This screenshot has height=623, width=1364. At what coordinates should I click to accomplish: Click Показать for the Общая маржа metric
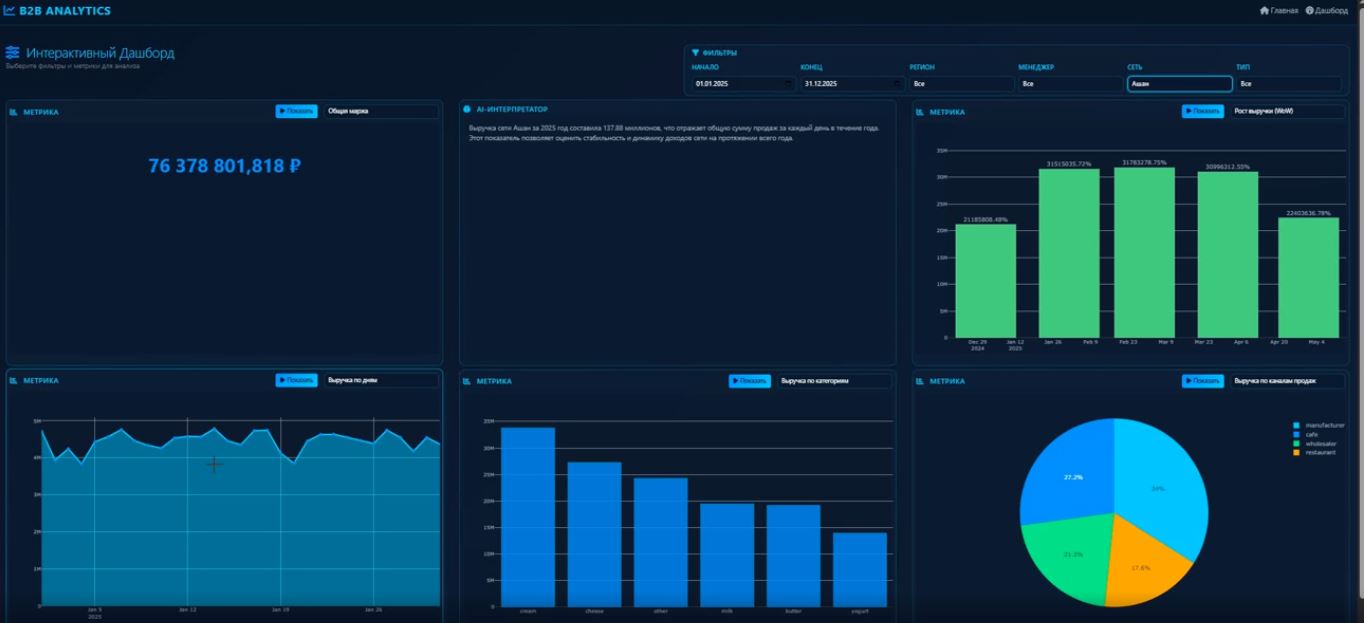tap(297, 112)
